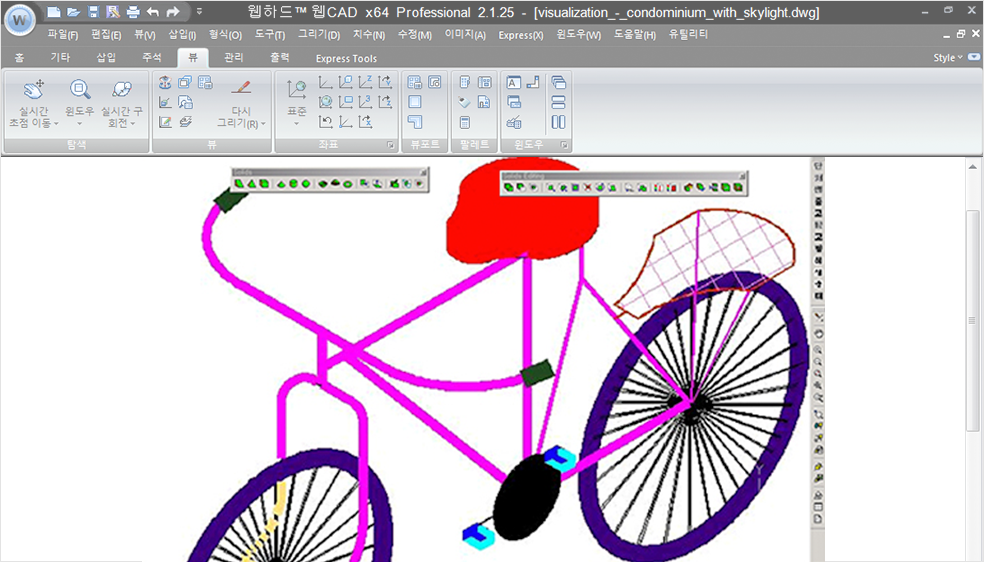
Task: Click the red X icon in Solids Editing toolbar
Action: tap(587, 188)
